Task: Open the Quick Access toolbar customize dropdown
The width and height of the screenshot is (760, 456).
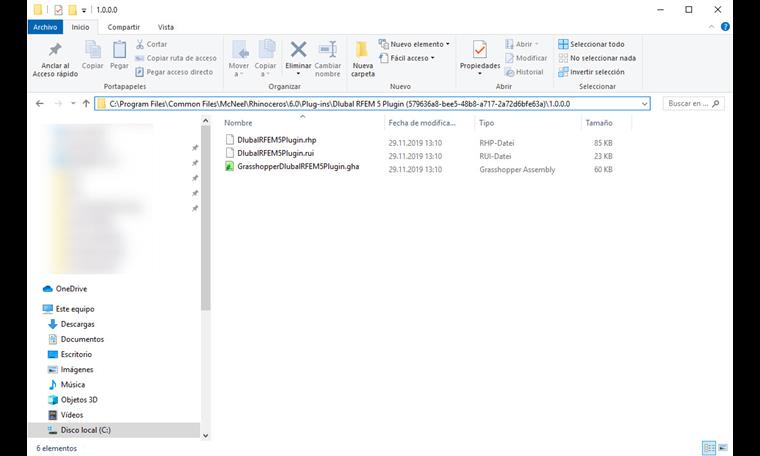Action: pyautogui.click(x=84, y=10)
